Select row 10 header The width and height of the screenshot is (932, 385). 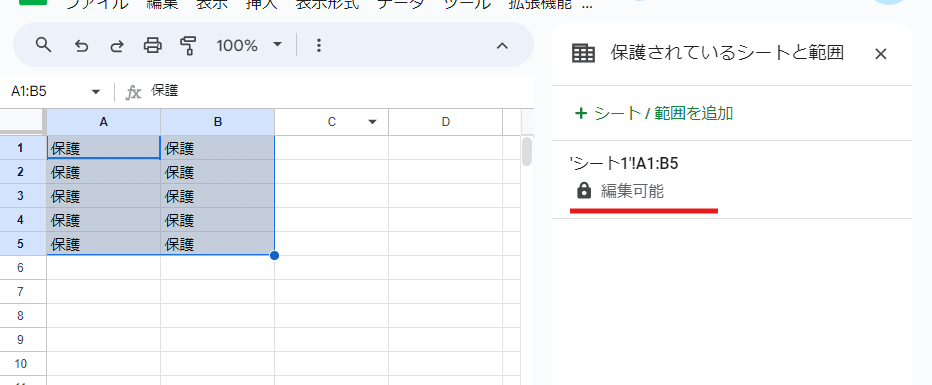[x=20, y=364]
